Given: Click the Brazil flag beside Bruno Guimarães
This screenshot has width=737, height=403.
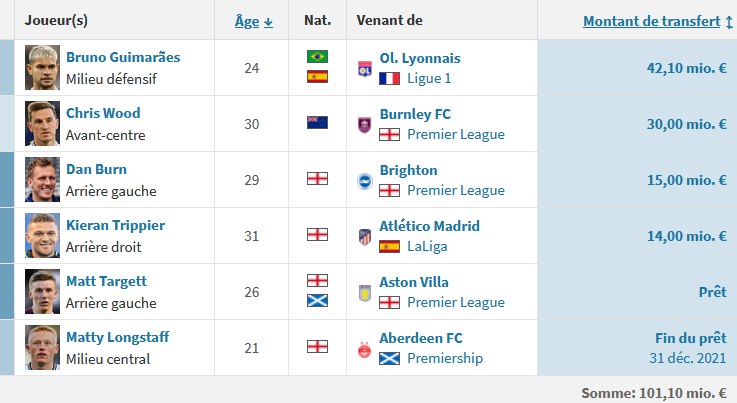Looking at the screenshot, I should pos(317,56).
